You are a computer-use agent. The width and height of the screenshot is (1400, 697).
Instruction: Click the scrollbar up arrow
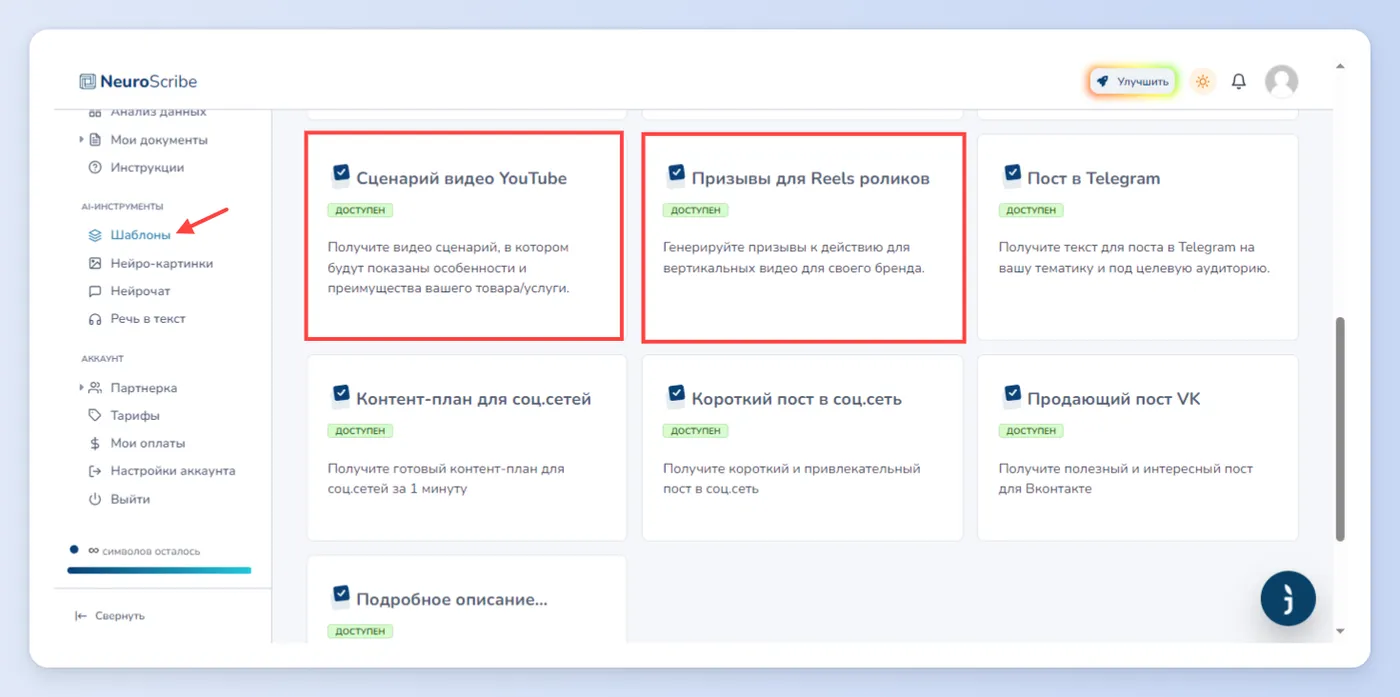(1340, 67)
